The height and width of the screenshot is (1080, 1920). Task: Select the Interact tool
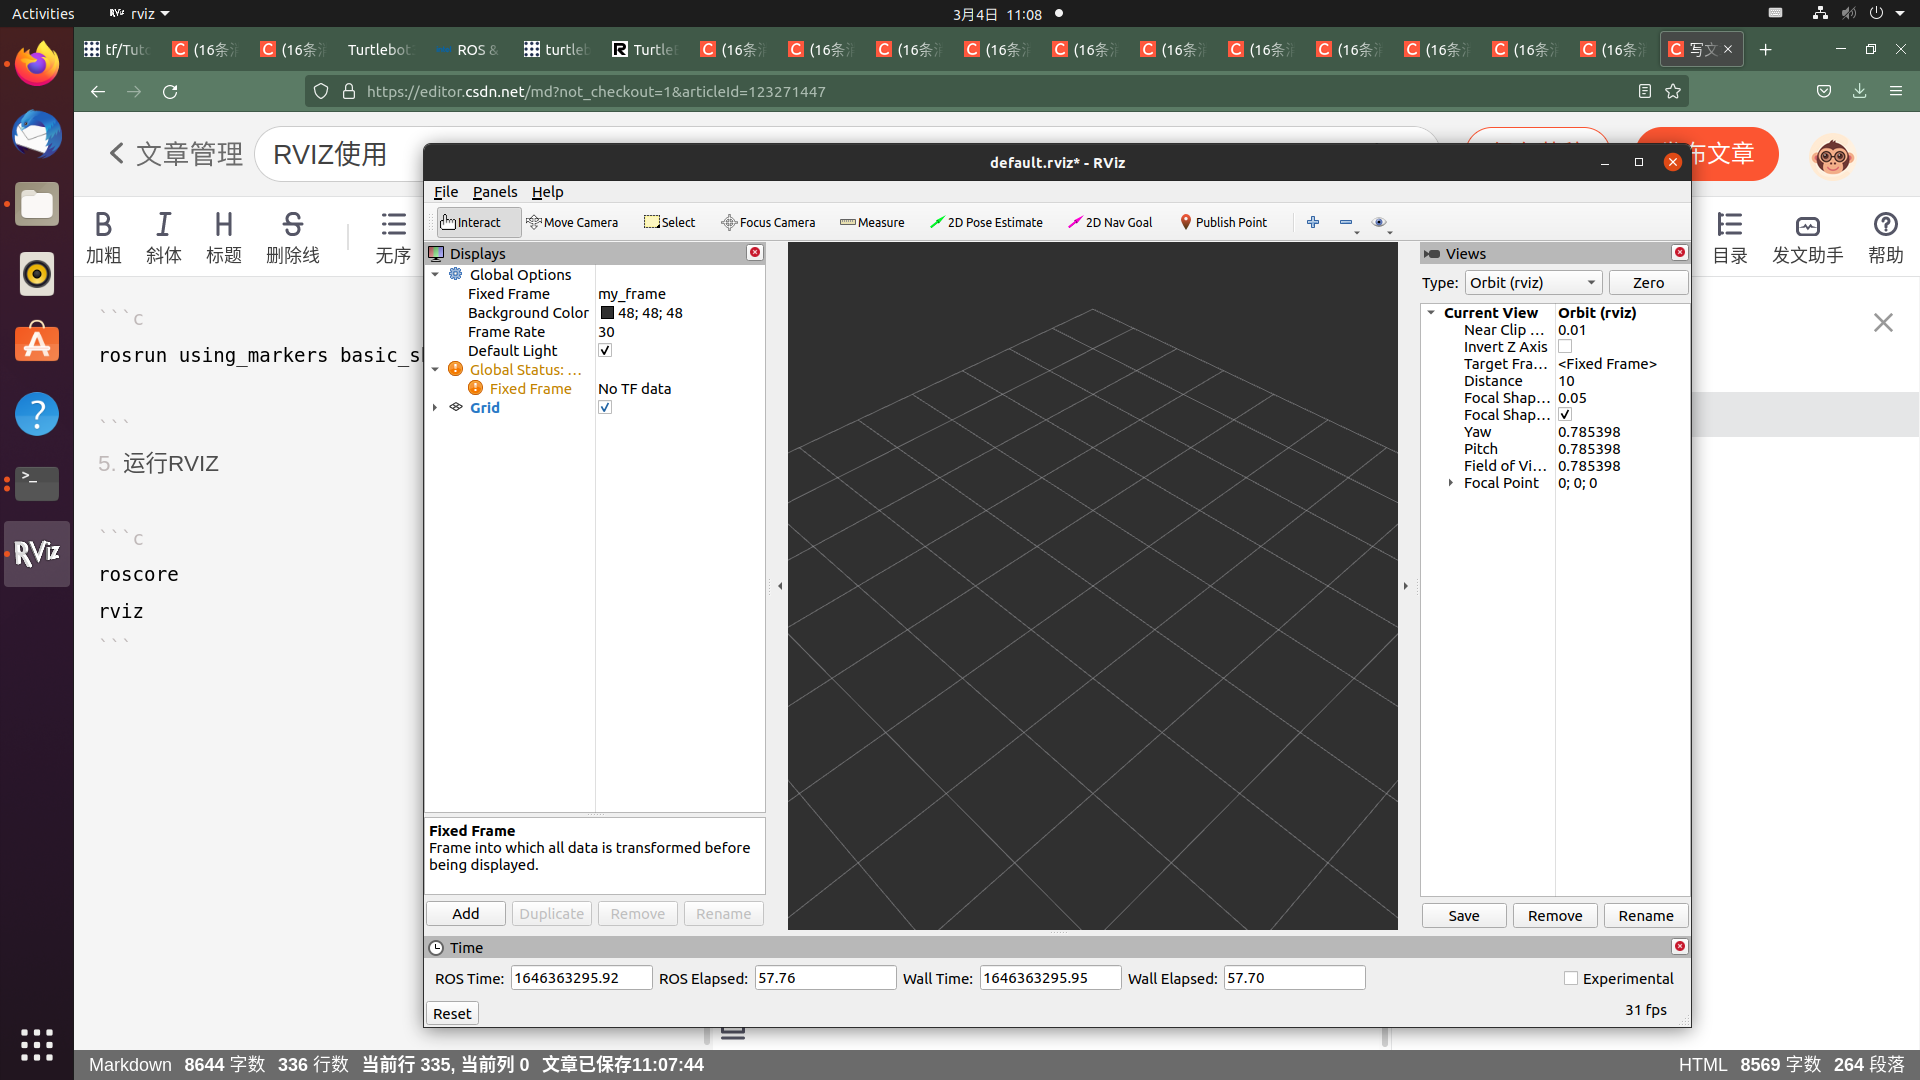(474, 222)
